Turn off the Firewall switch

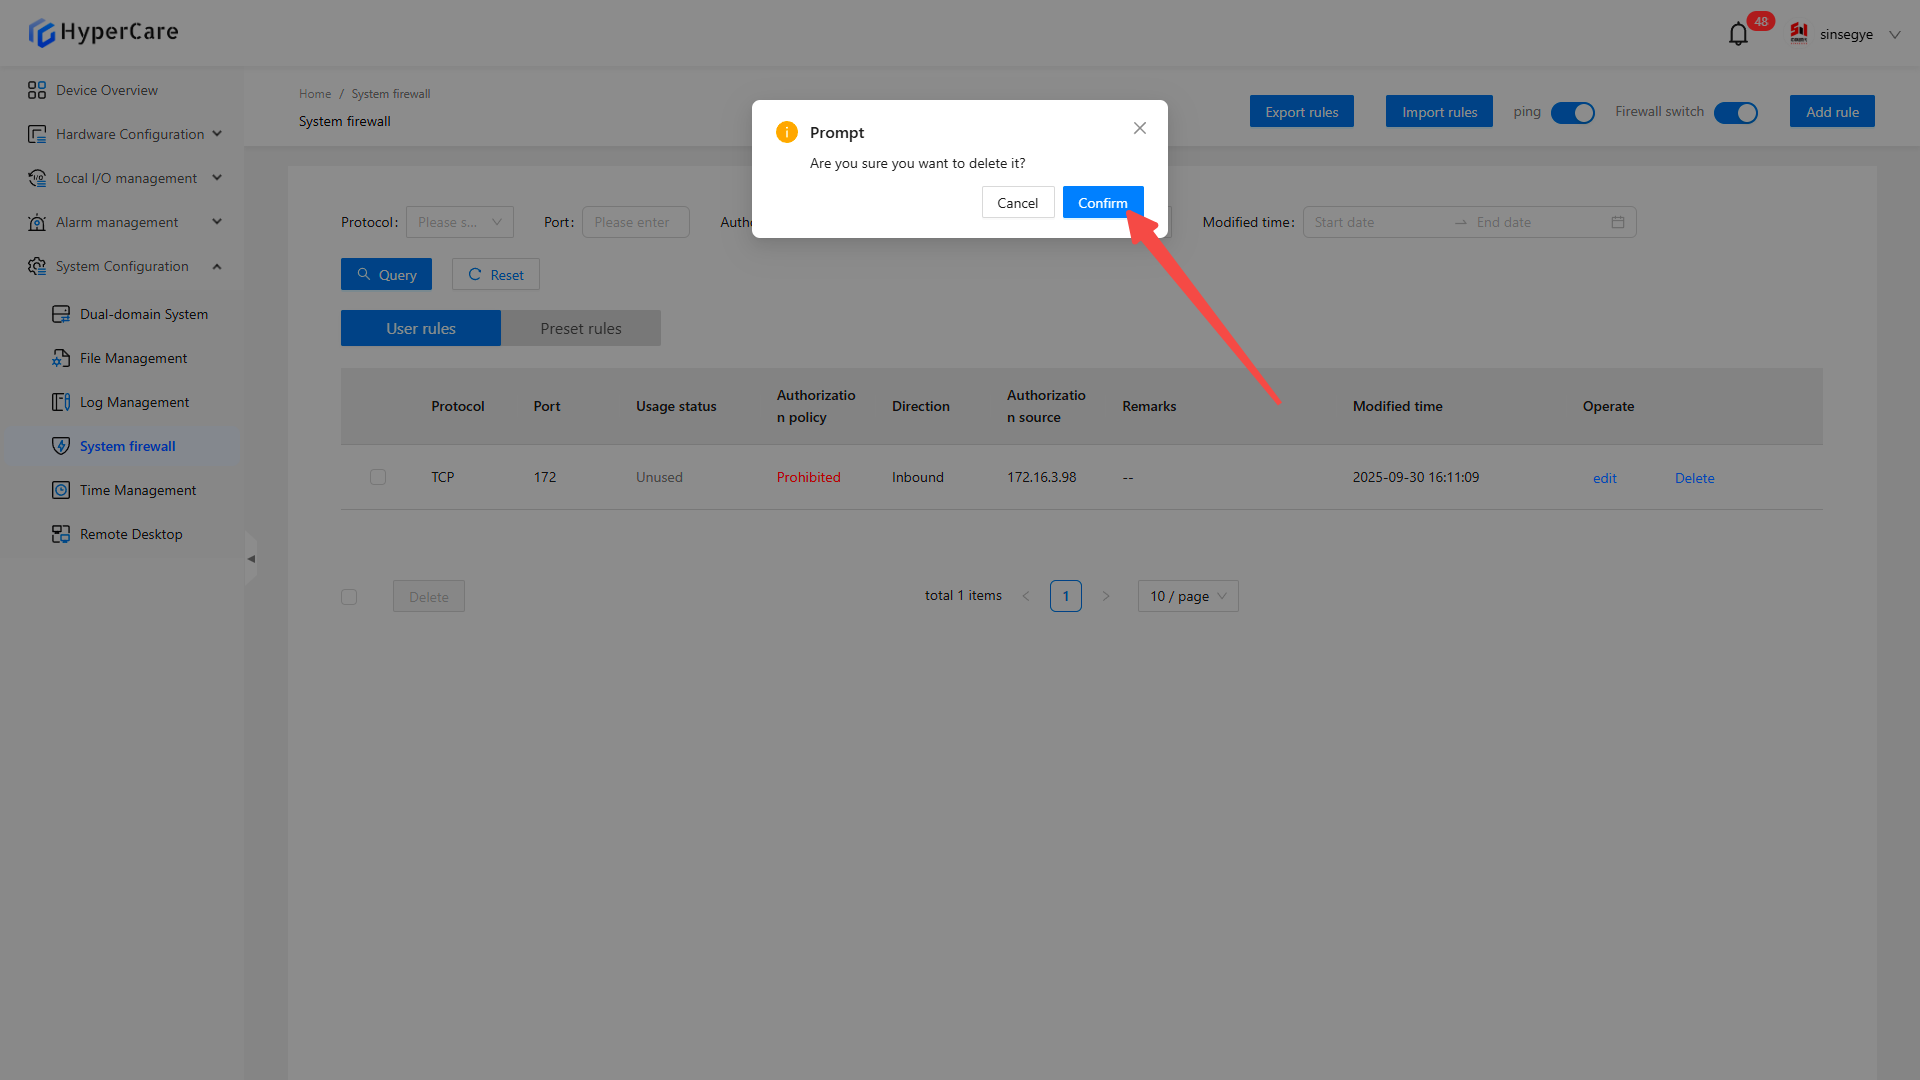point(1735,113)
